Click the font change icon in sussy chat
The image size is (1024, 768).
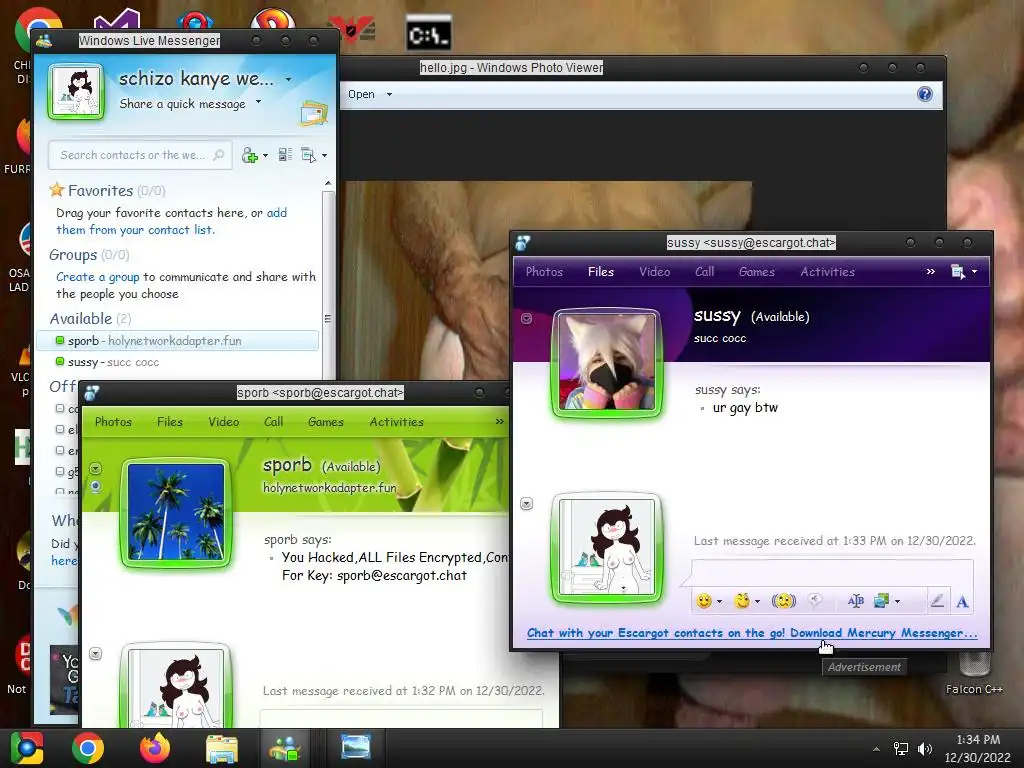856,601
